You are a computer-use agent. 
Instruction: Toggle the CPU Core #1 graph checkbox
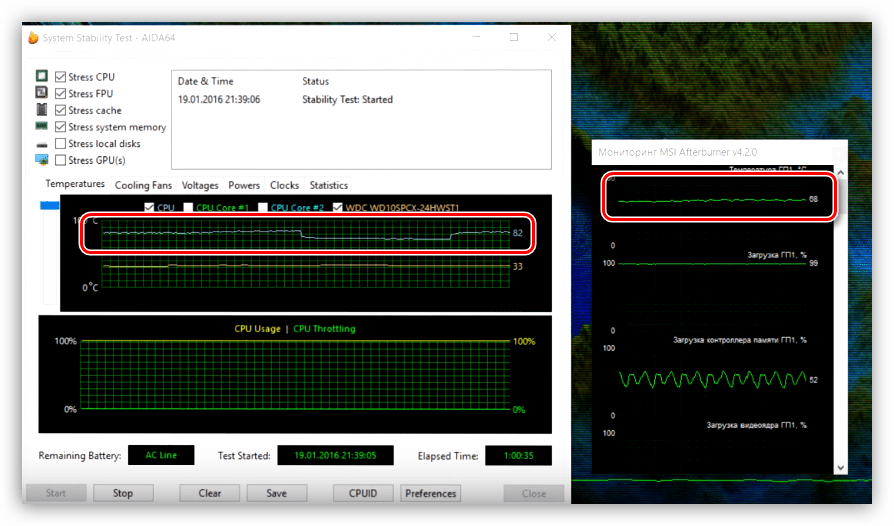pos(188,208)
